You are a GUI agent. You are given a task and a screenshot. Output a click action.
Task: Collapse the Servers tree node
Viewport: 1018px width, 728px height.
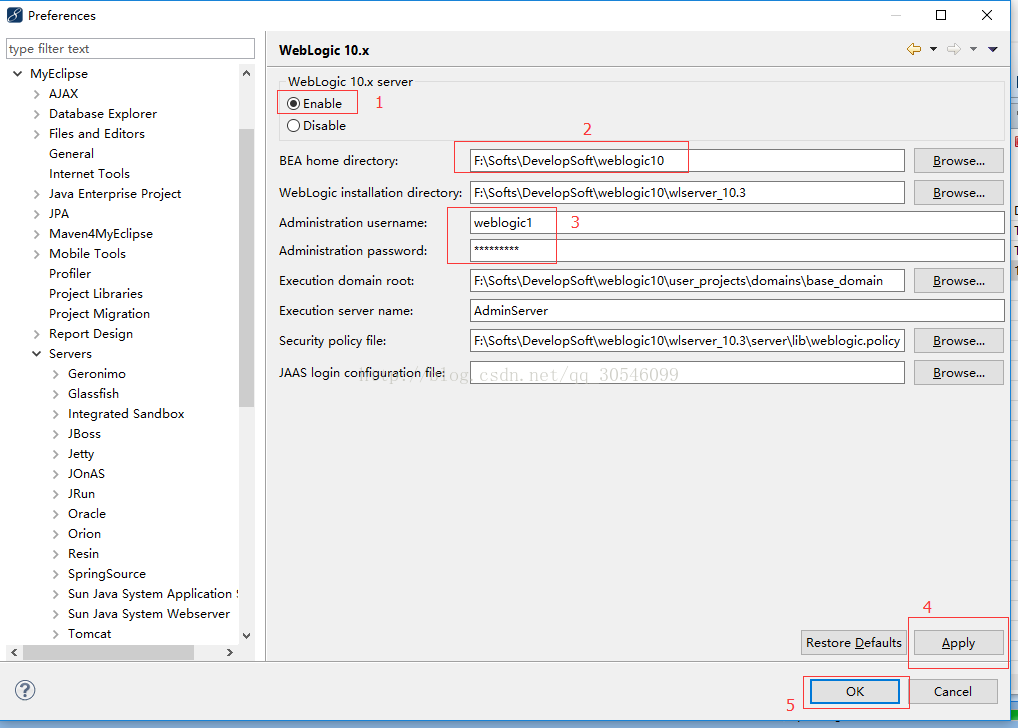pos(36,354)
